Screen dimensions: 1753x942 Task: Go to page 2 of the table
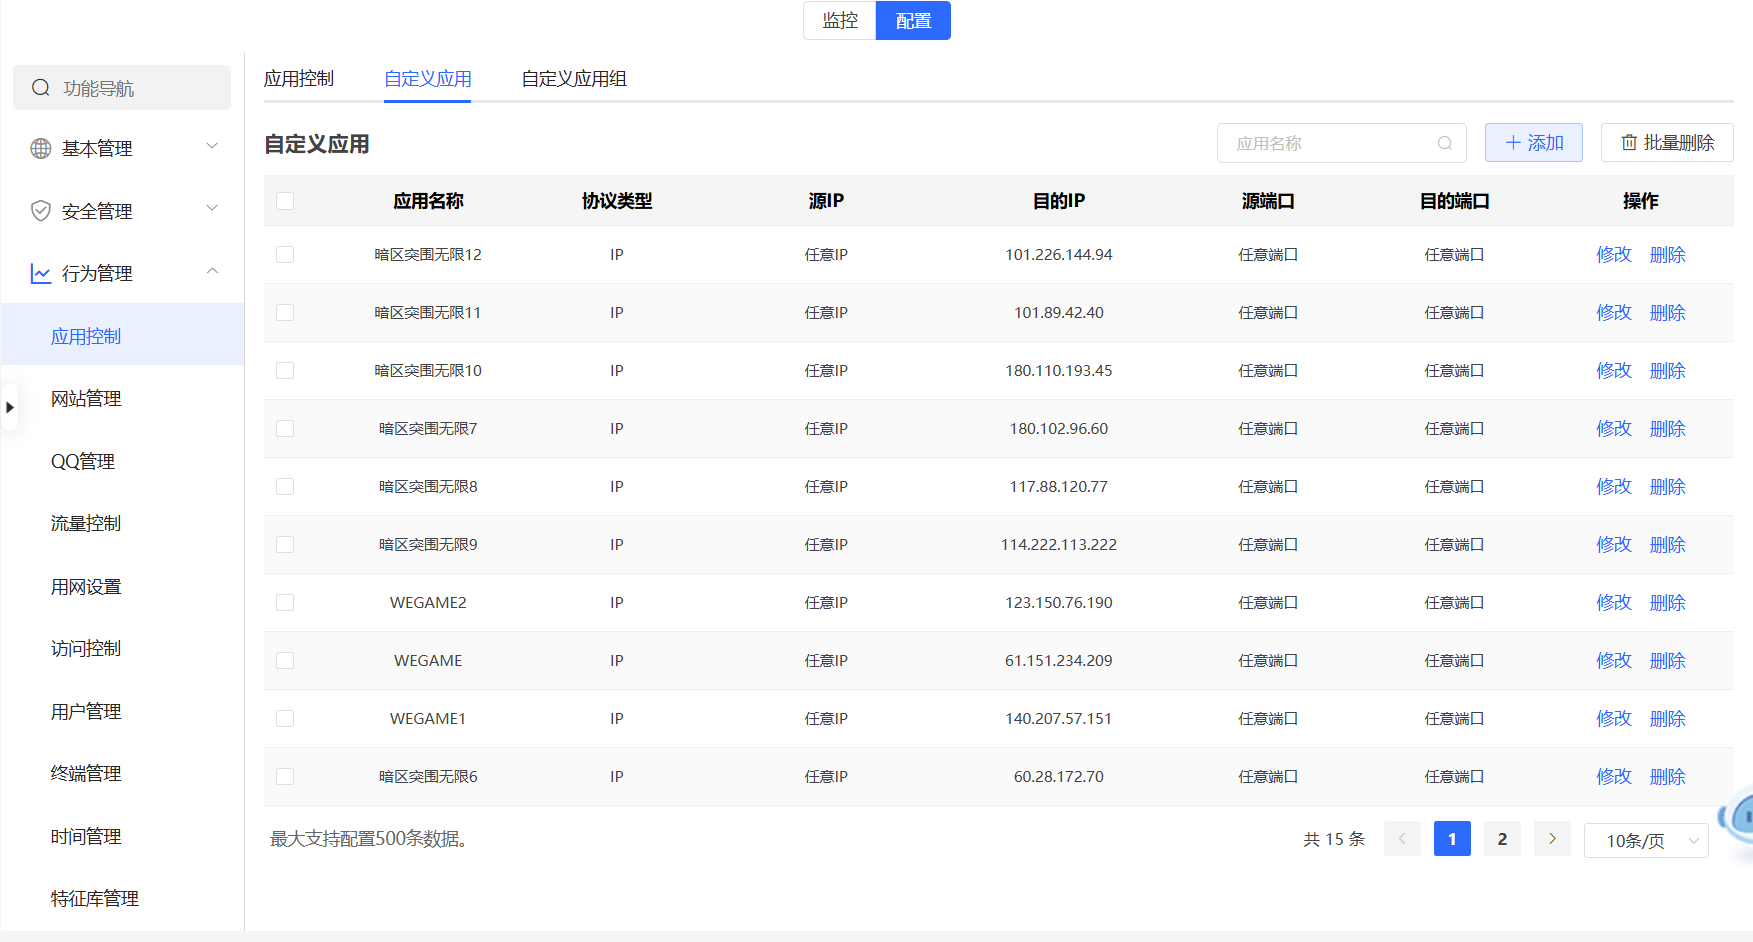[1501, 838]
